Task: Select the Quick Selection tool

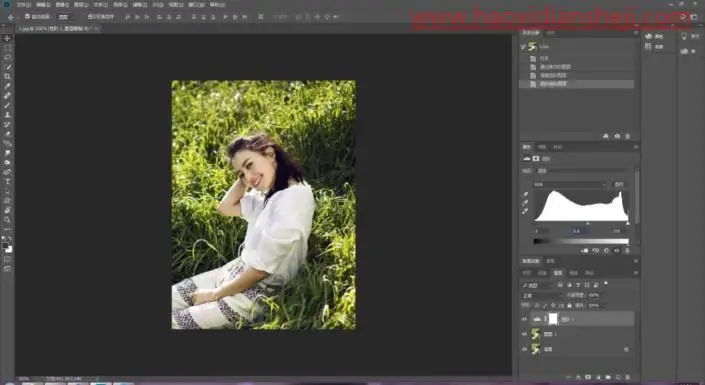Action: [7, 67]
